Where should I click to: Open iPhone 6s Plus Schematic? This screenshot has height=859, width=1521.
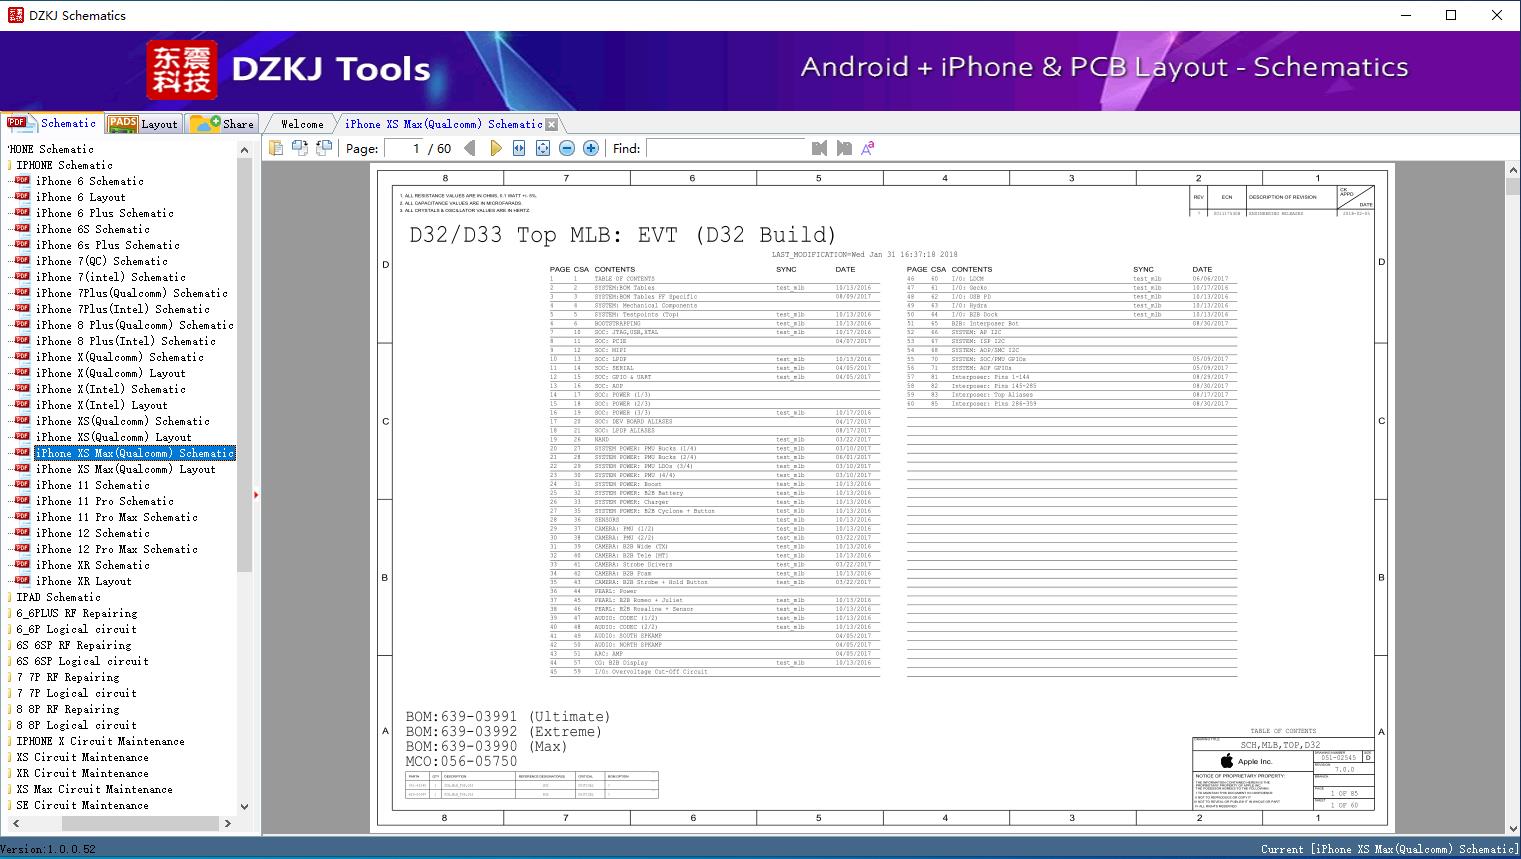(x=108, y=245)
